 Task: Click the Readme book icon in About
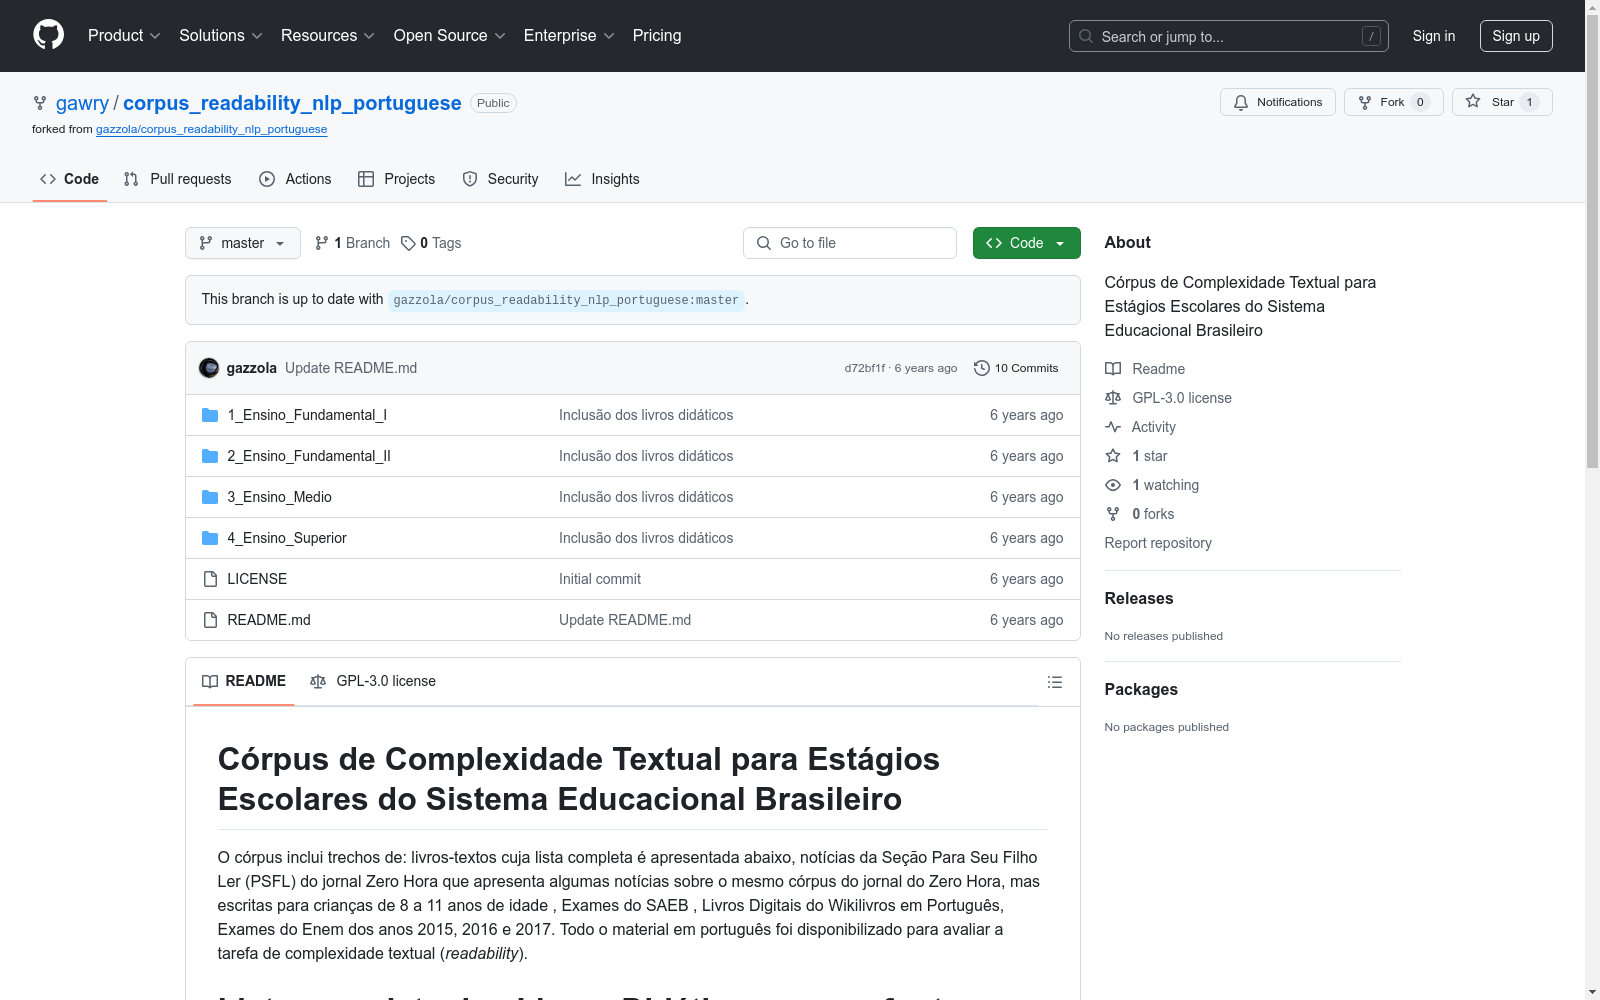click(x=1113, y=369)
